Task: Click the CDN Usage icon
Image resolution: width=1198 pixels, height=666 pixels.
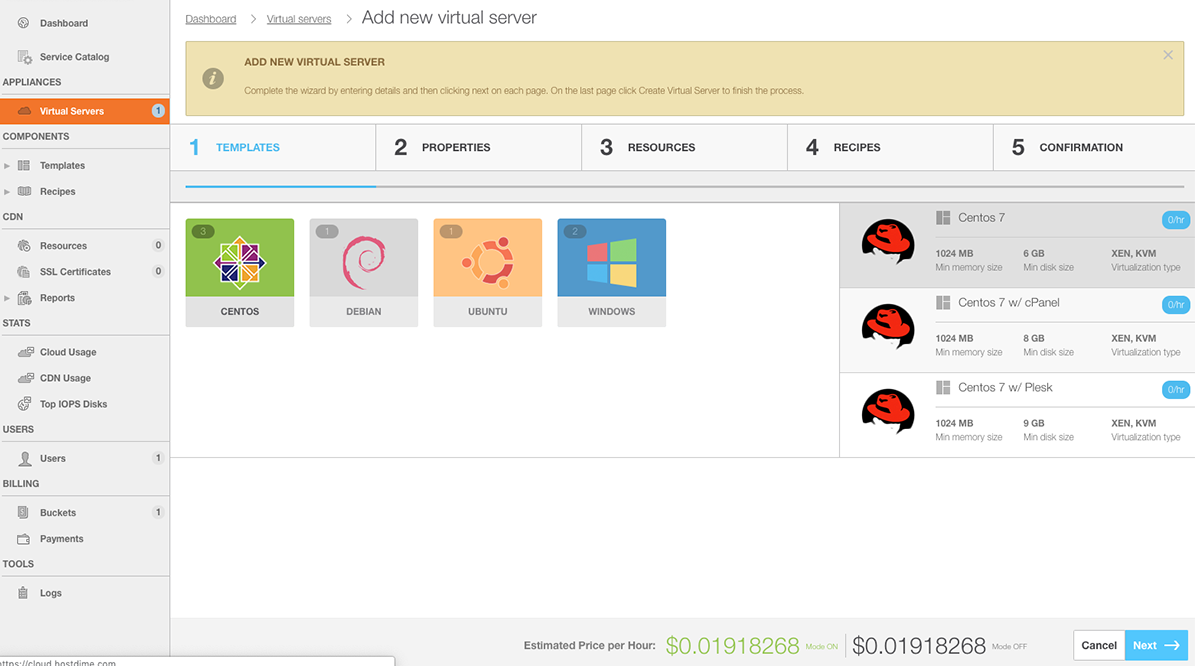Action: (x=25, y=378)
